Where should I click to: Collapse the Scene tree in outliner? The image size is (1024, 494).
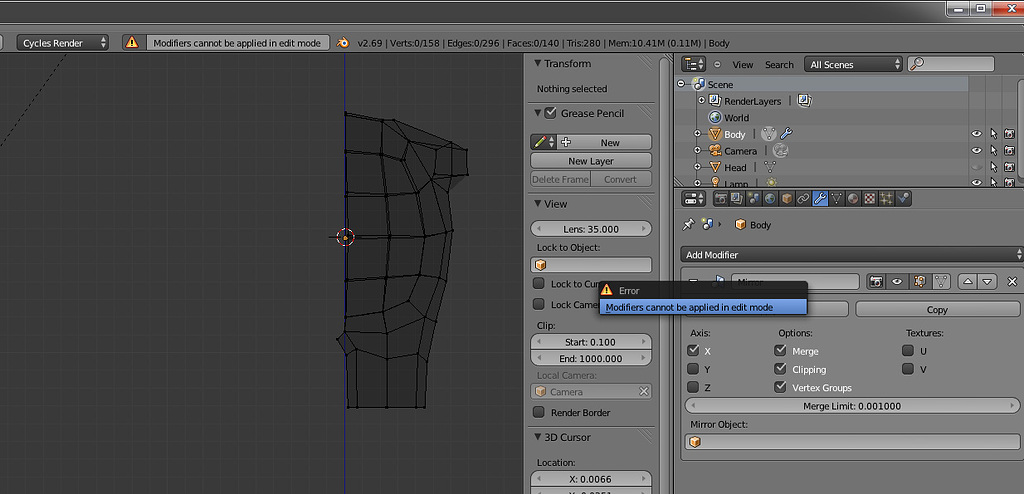(681, 84)
